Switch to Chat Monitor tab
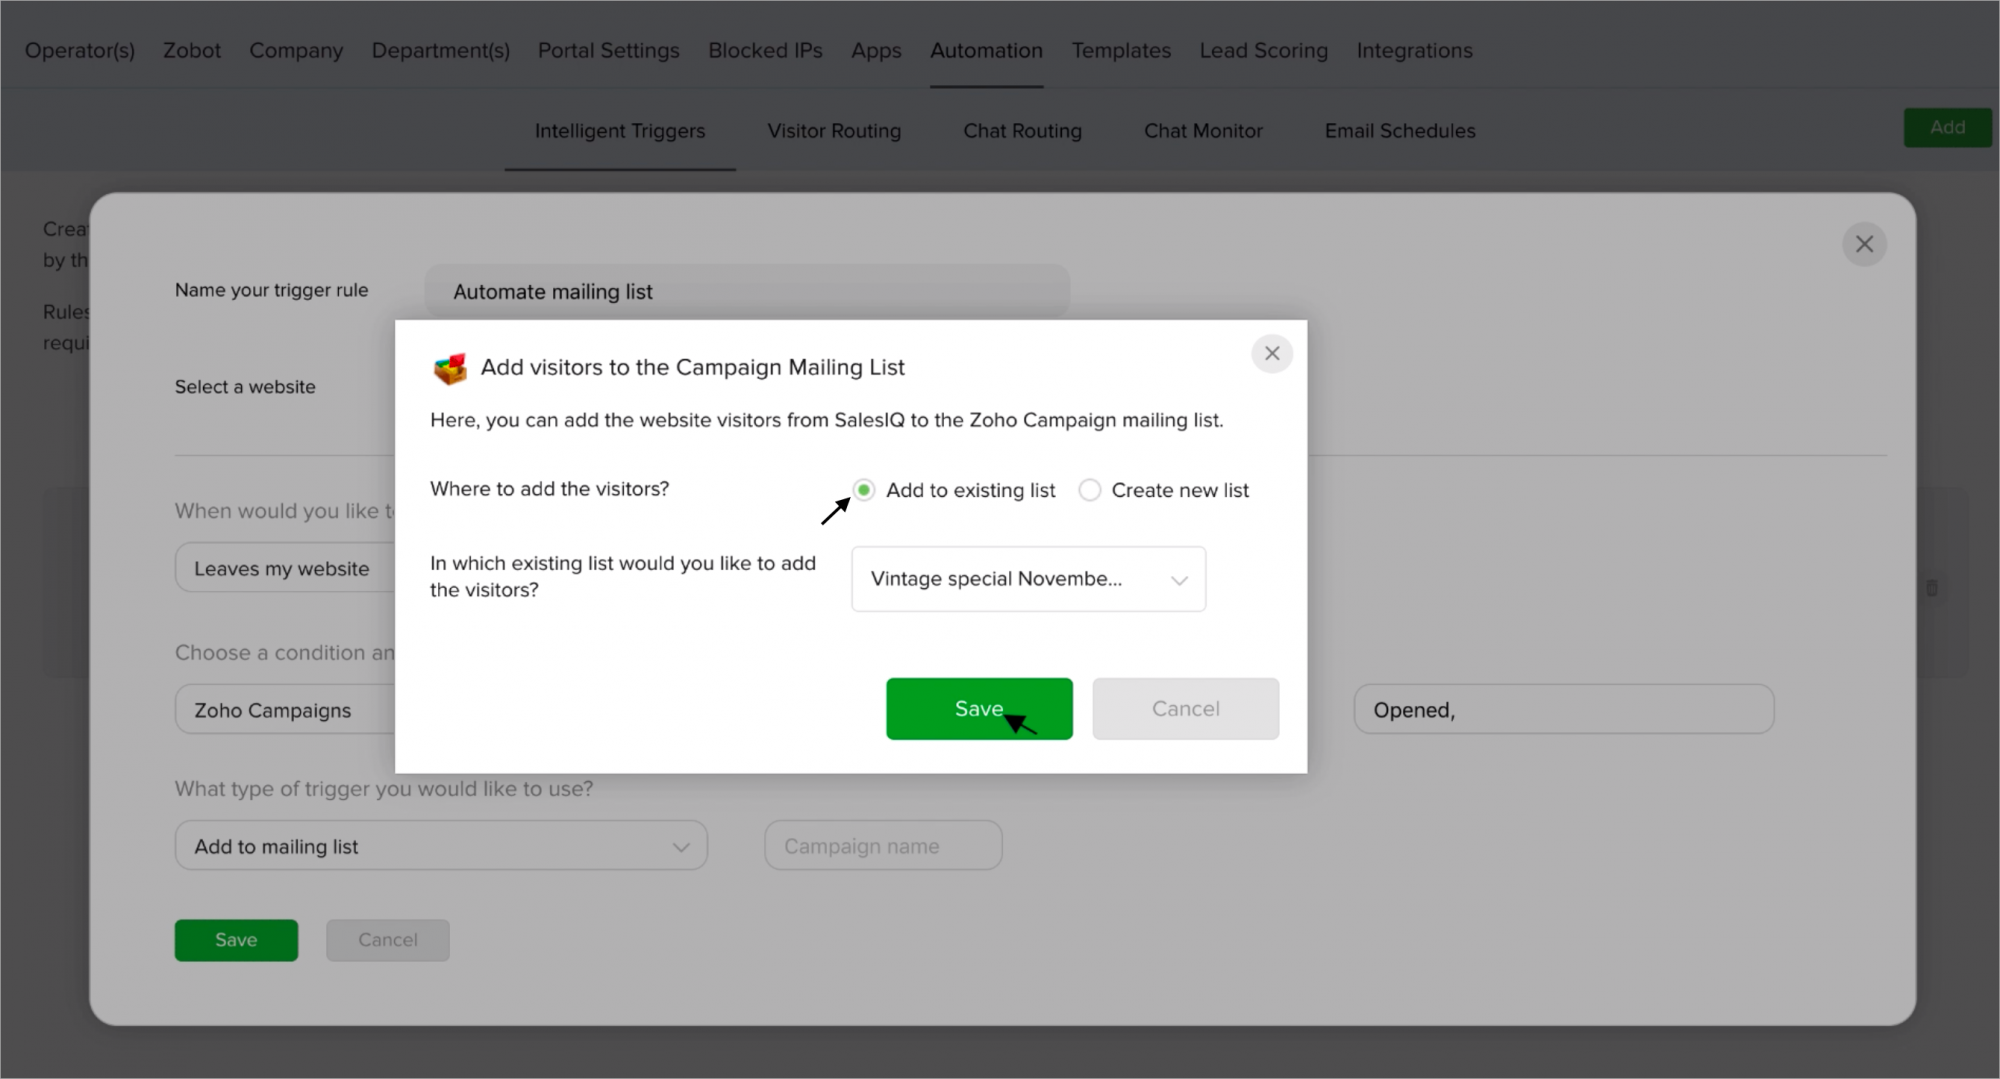The height and width of the screenshot is (1079, 2000). pos(1203,131)
